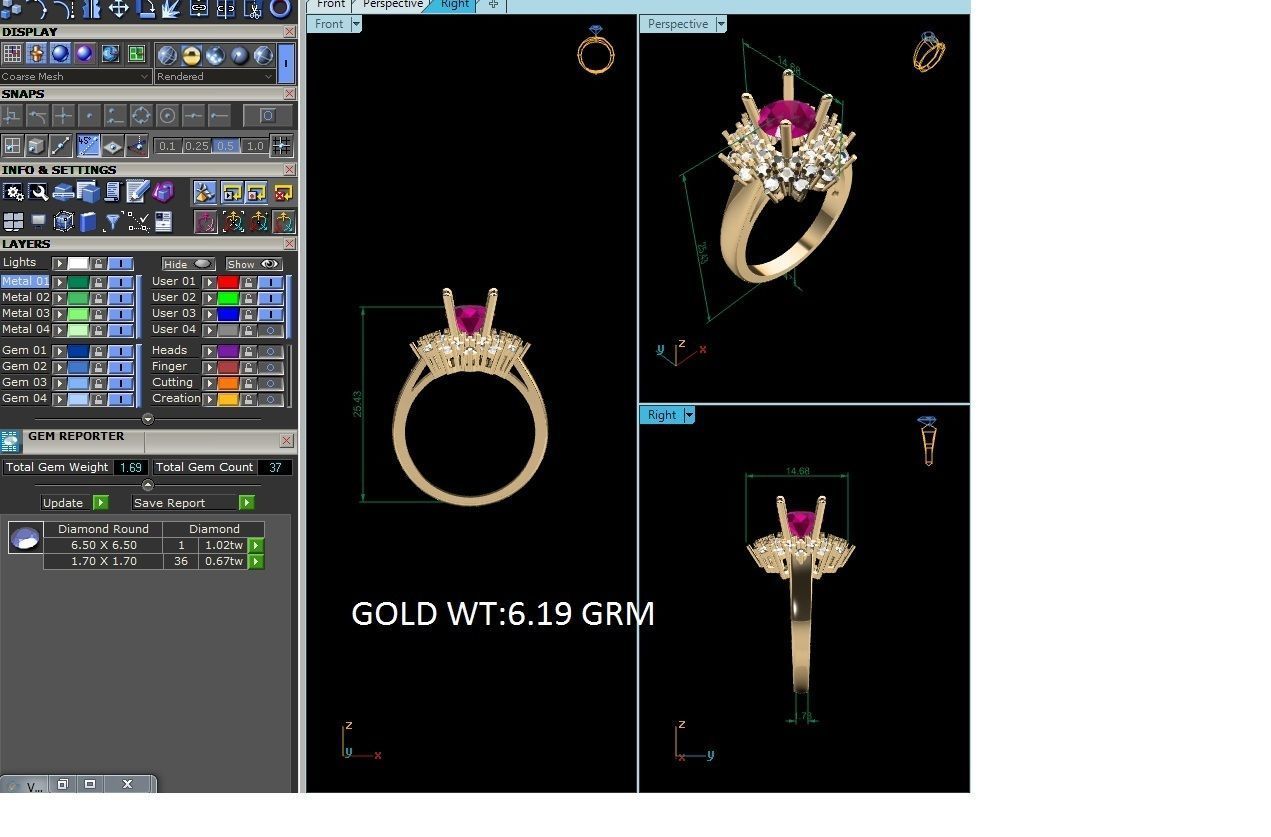Toggle lock on User 01 layer
The image size is (1271, 837).
tap(249, 282)
